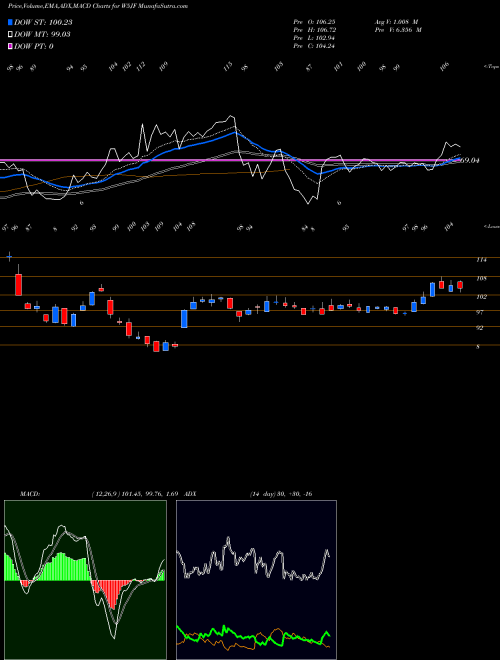
Task: Open the dark blue ADX indicator panel
Action: pyautogui.click(x=256, y=580)
